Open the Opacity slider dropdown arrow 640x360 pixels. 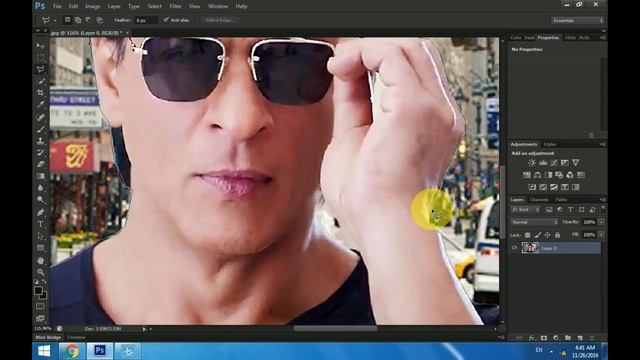[601, 222]
